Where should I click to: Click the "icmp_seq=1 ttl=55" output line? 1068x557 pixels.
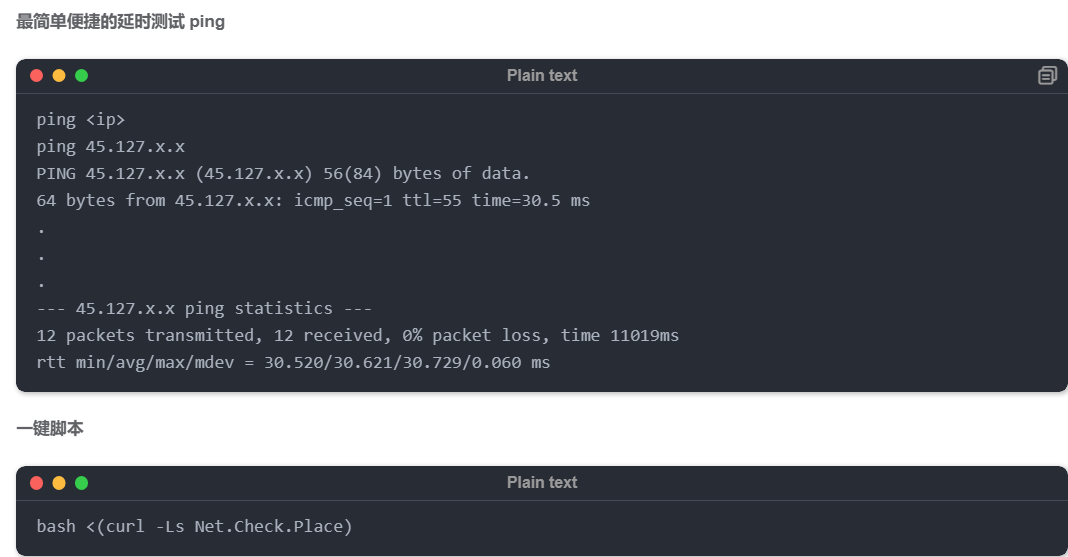click(313, 200)
